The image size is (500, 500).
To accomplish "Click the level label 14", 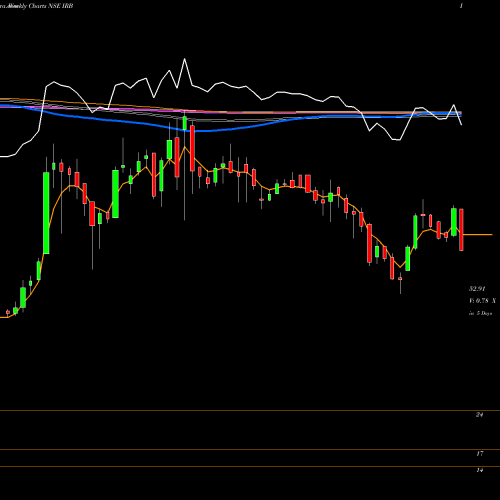I will coord(479,470).
